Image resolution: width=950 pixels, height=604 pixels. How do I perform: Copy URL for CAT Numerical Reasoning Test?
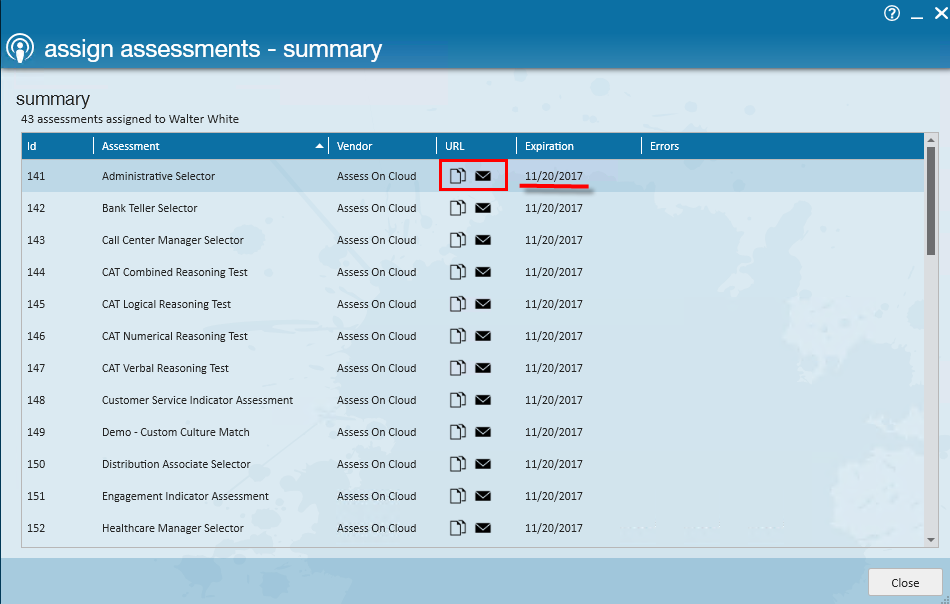(x=457, y=336)
